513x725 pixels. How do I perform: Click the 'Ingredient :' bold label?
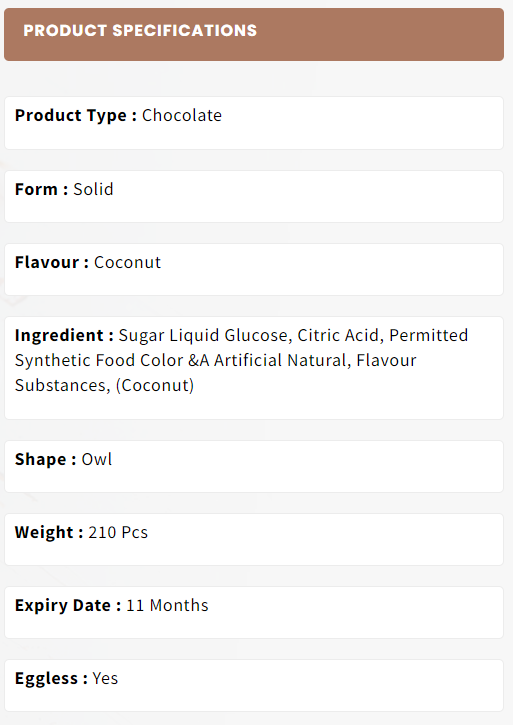pyautogui.click(x=64, y=336)
